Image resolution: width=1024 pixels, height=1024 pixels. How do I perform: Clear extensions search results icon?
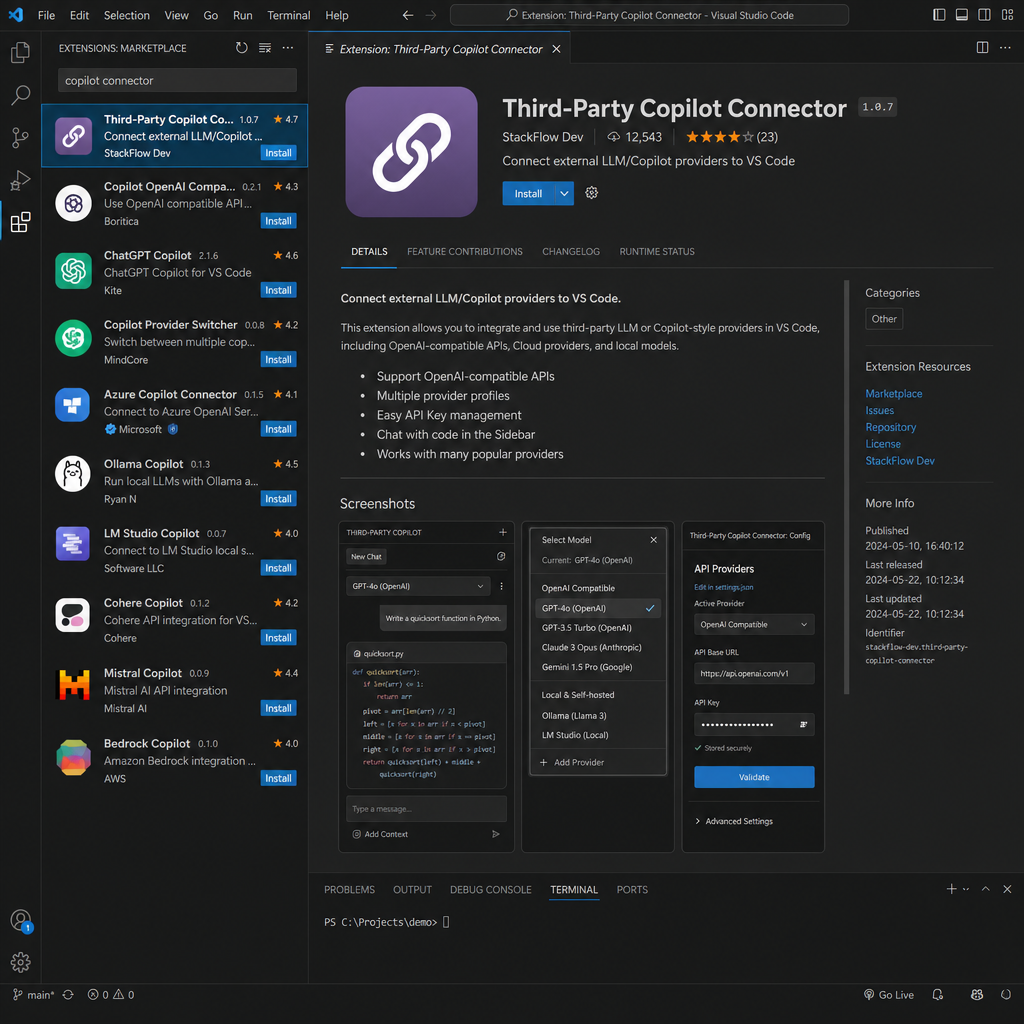264,48
